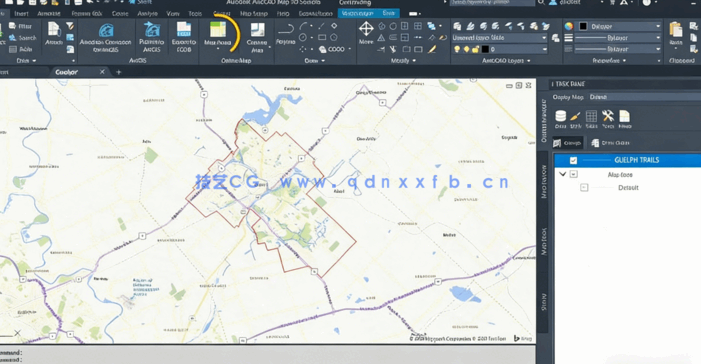
Task: Close the Guelph drawing tab
Action: [102, 72]
